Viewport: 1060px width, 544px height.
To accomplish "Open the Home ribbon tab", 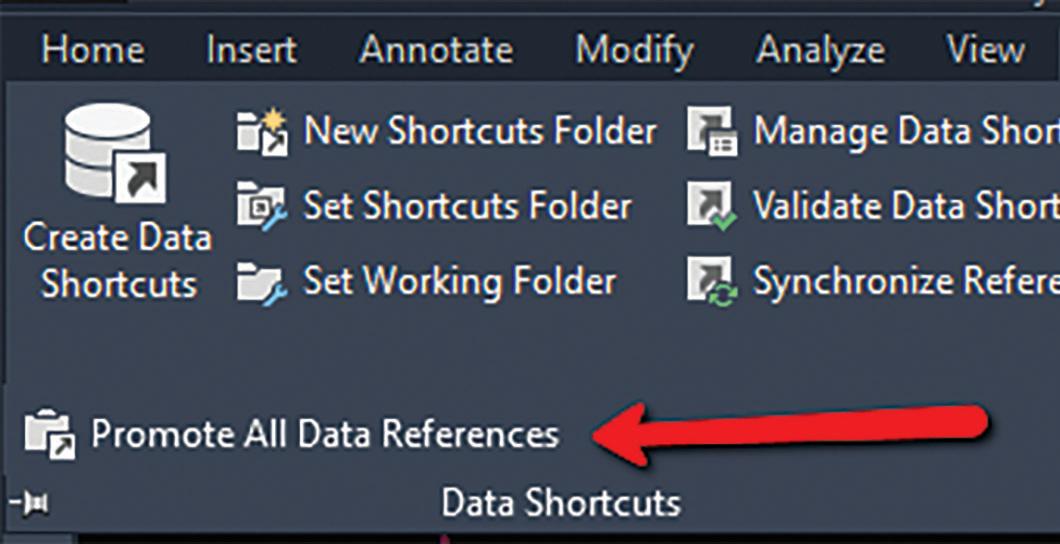I will [x=93, y=51].
